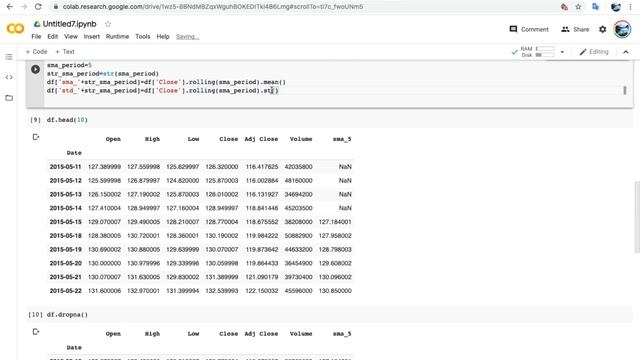This screenshot has height=360, width=640.
Task: Open the browser three-dot menu
Action: (631, 7)
